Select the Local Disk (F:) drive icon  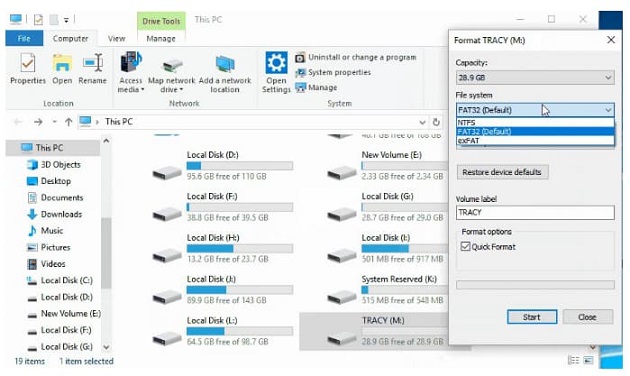167,214
